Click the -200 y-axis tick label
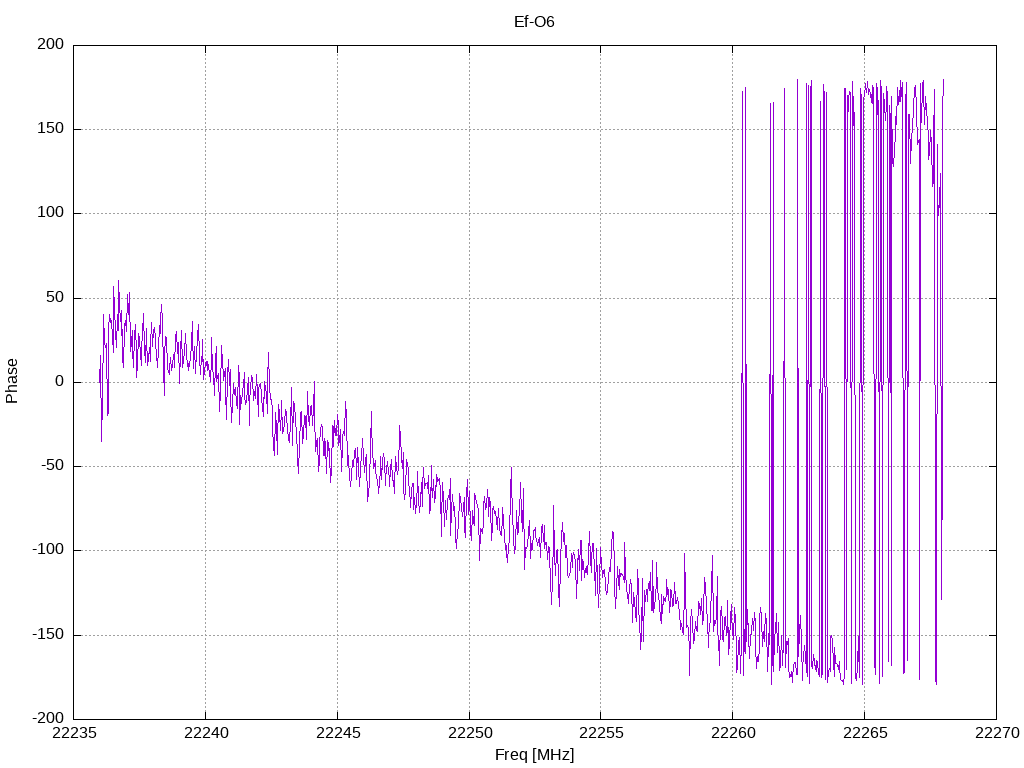This screenshot has height=768, width=1024. coord(48,719)
